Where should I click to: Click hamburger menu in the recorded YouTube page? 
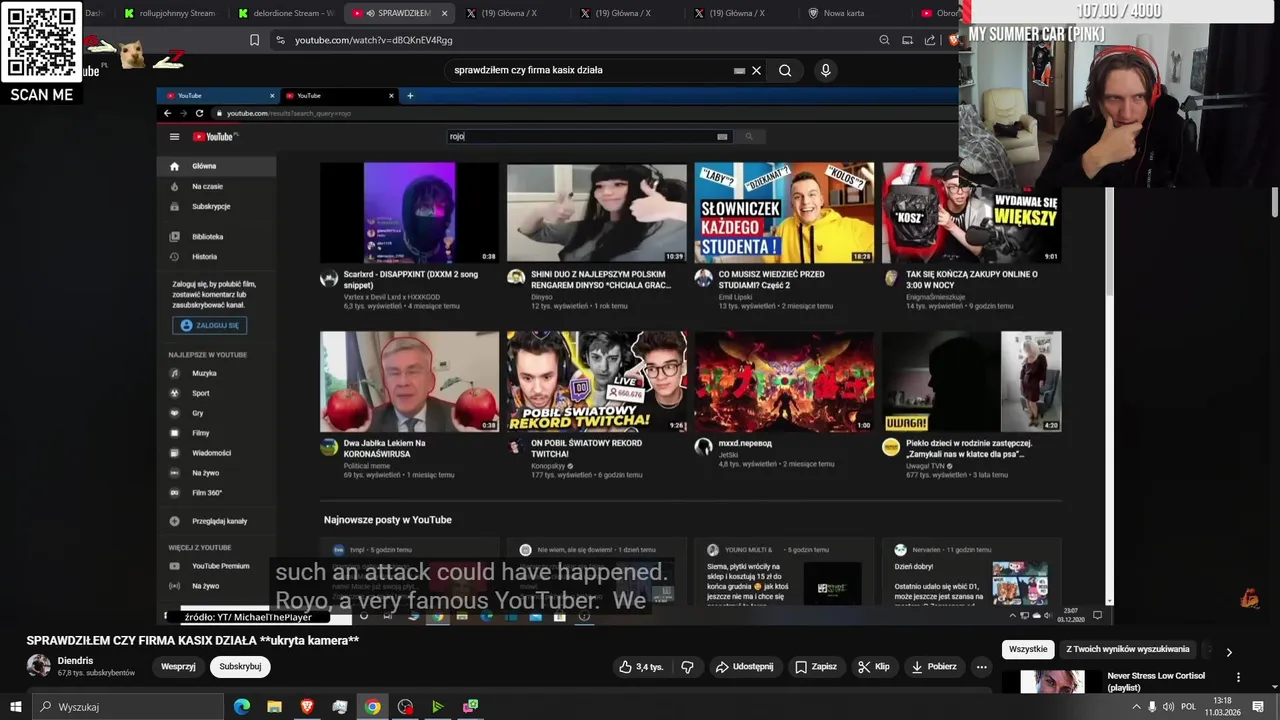coord(174,137)
